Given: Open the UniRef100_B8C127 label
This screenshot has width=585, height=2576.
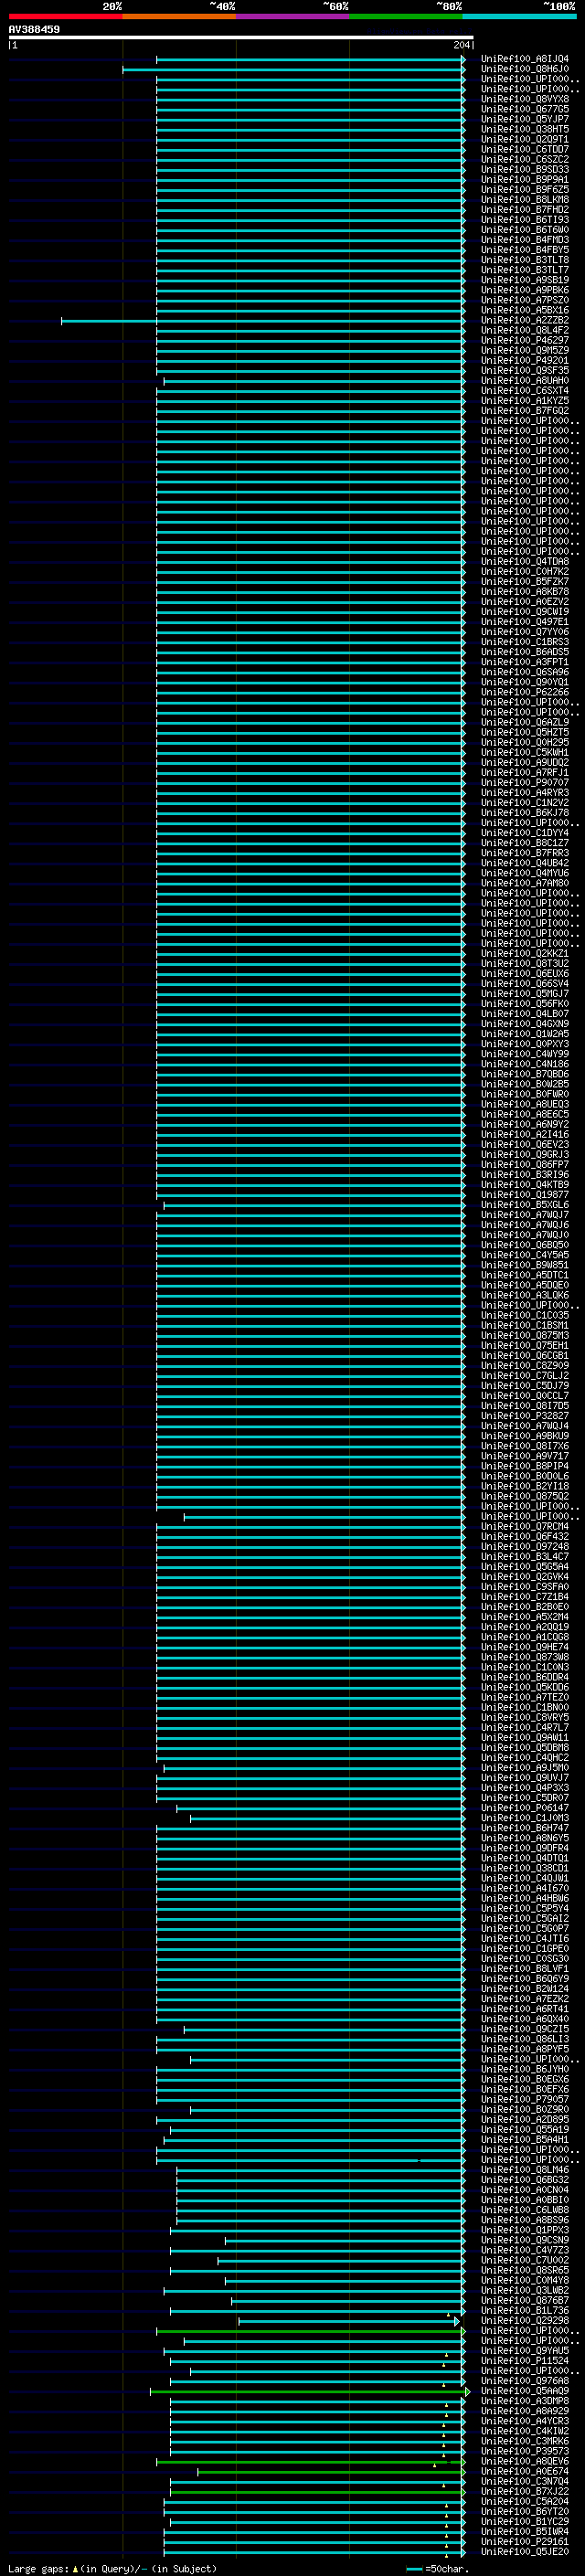Looking at the screenshot, I should point(525,843).
